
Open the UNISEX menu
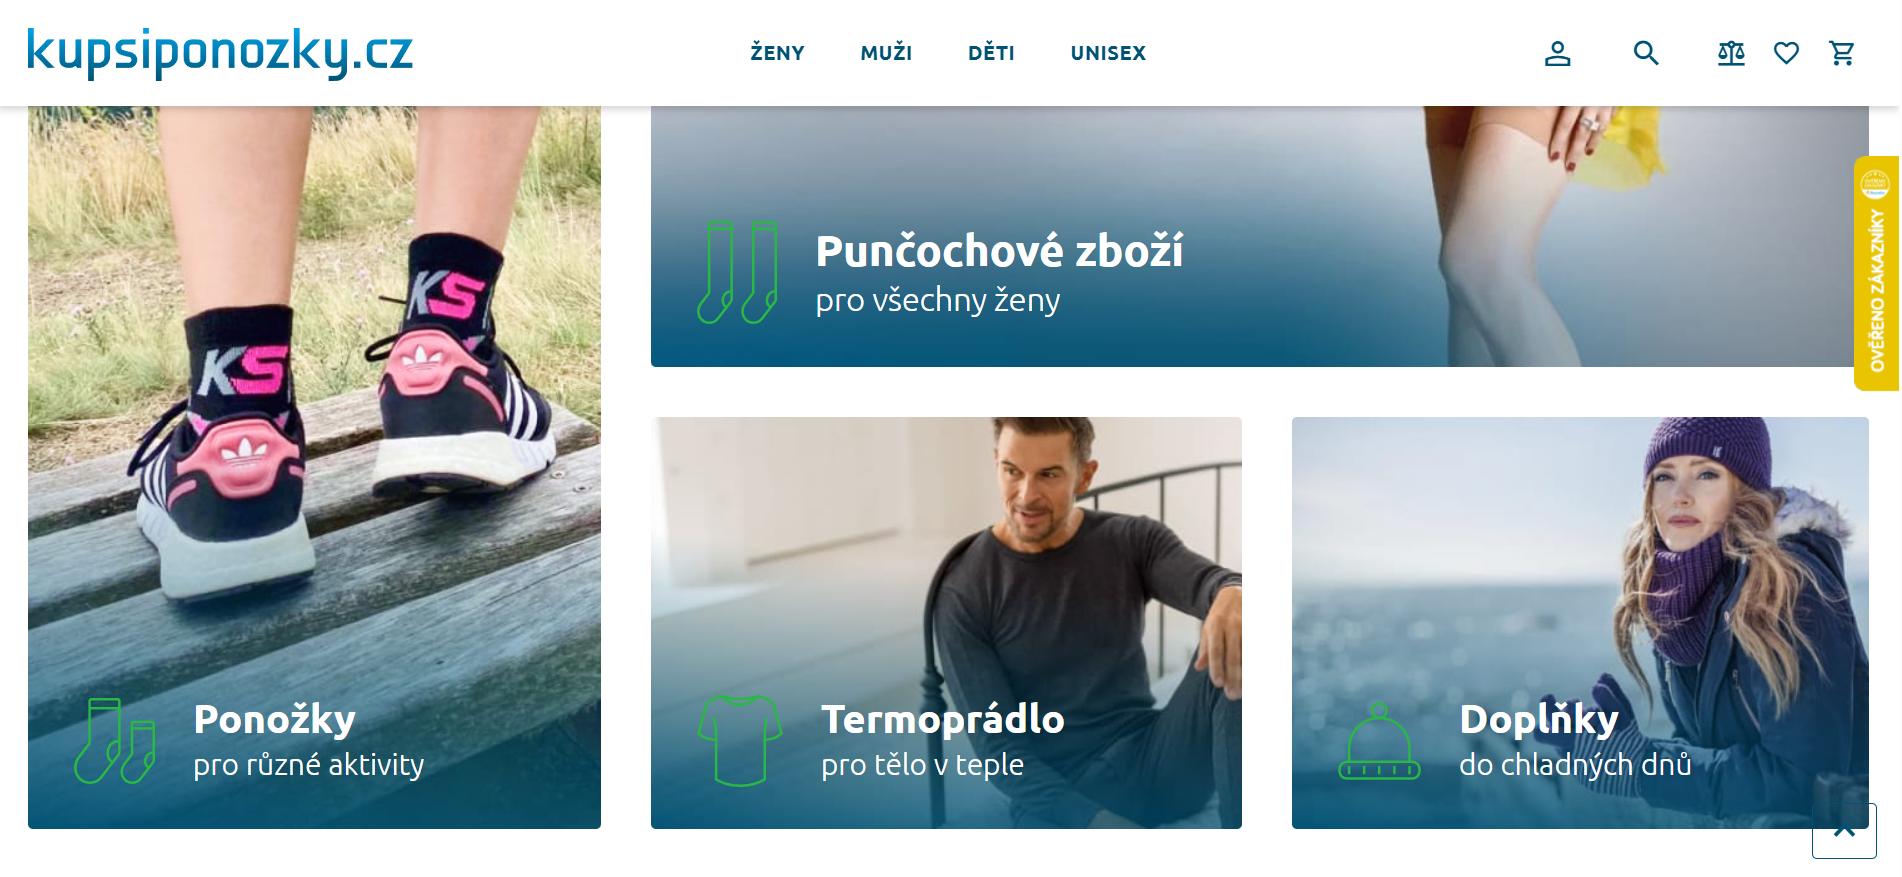tap(1108, 53)
